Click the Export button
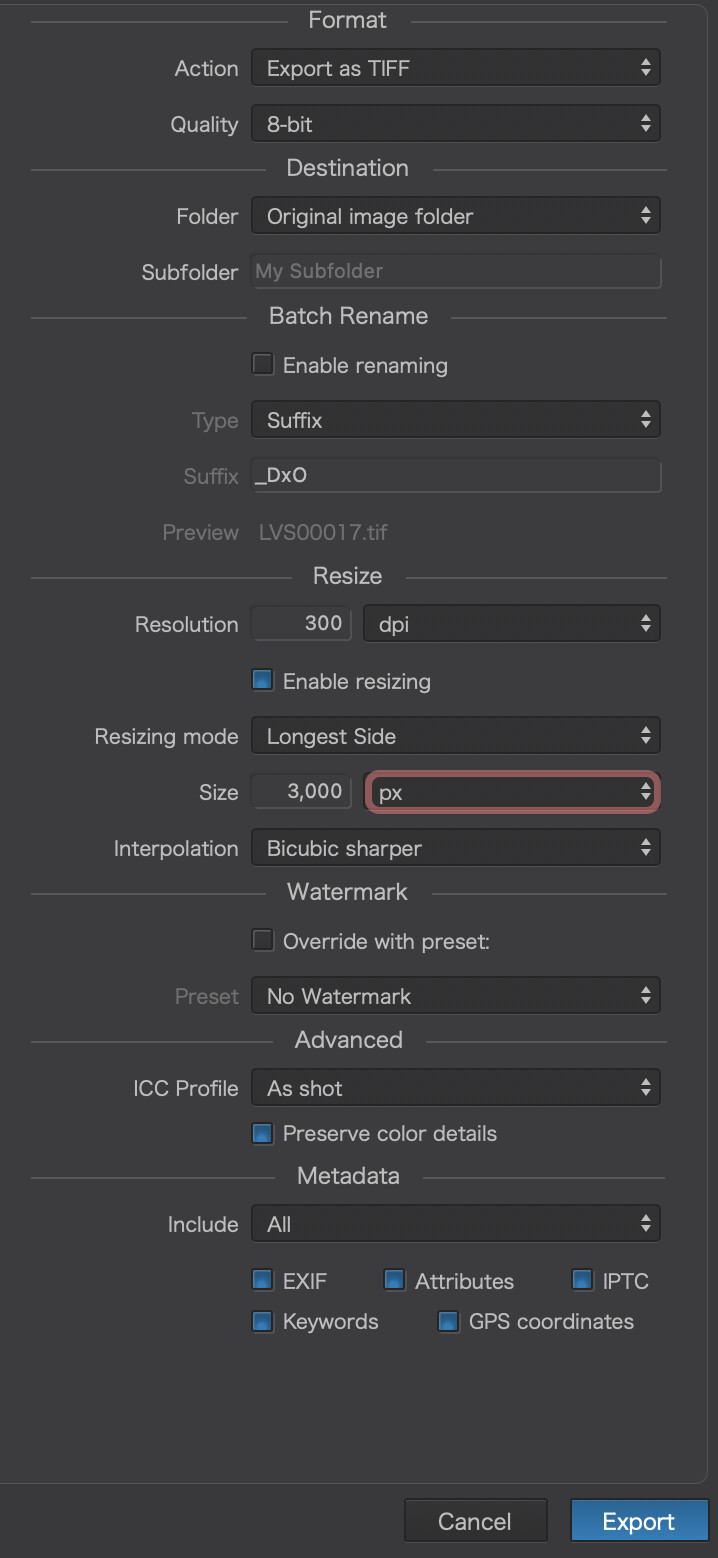The height and width of the screenshot is (1558, 718). (638, 1521)
